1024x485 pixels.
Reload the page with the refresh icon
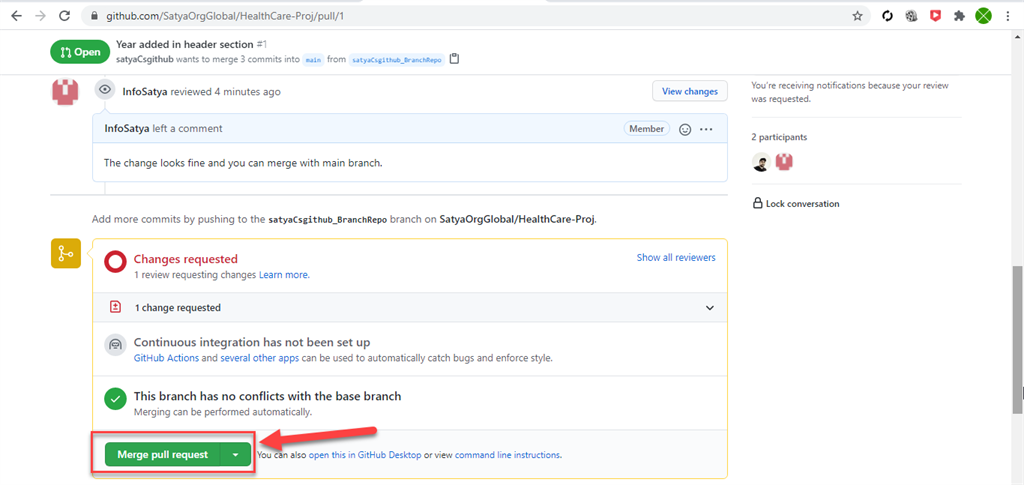64,16
